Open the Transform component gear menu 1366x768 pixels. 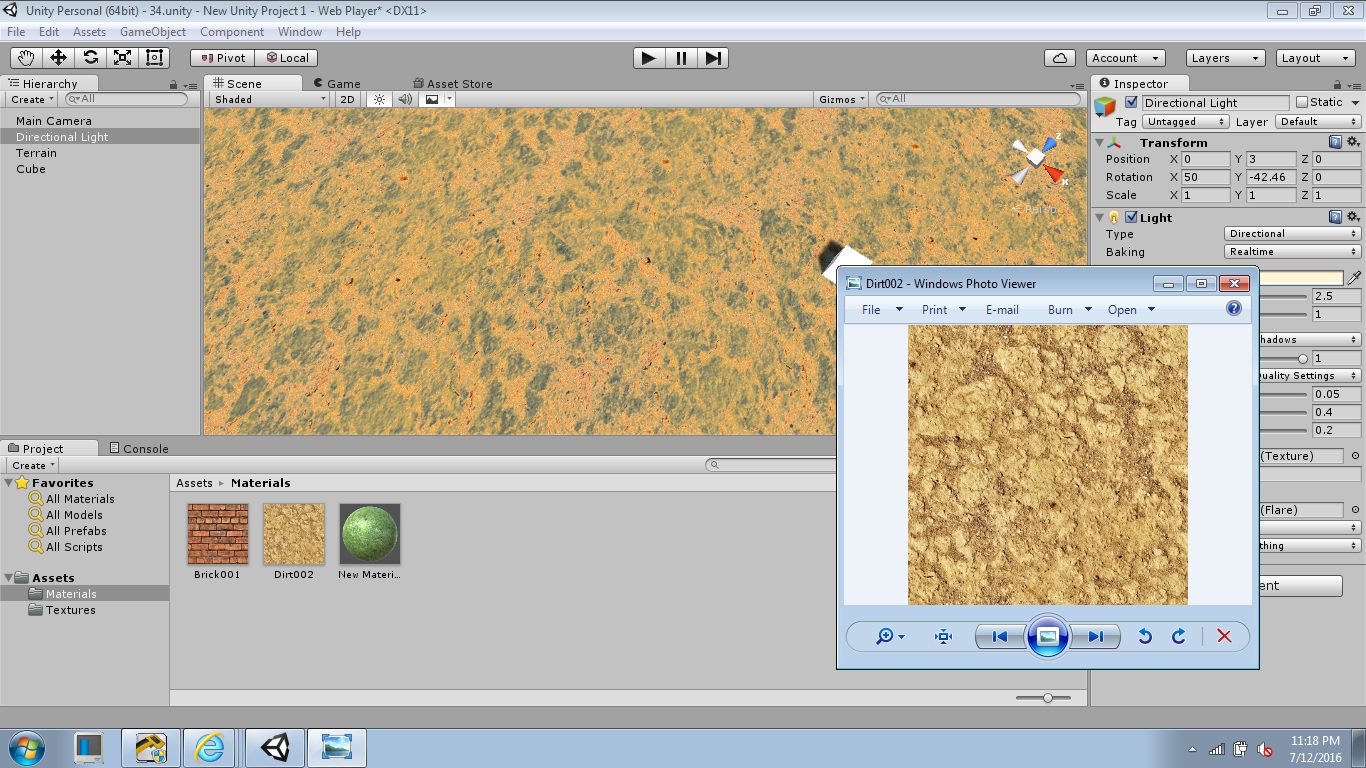pyautogui.click(x=1353, y=142)
